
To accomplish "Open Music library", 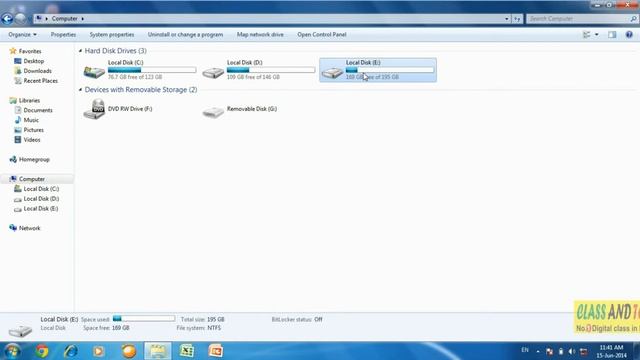I will tap(31, 120).
